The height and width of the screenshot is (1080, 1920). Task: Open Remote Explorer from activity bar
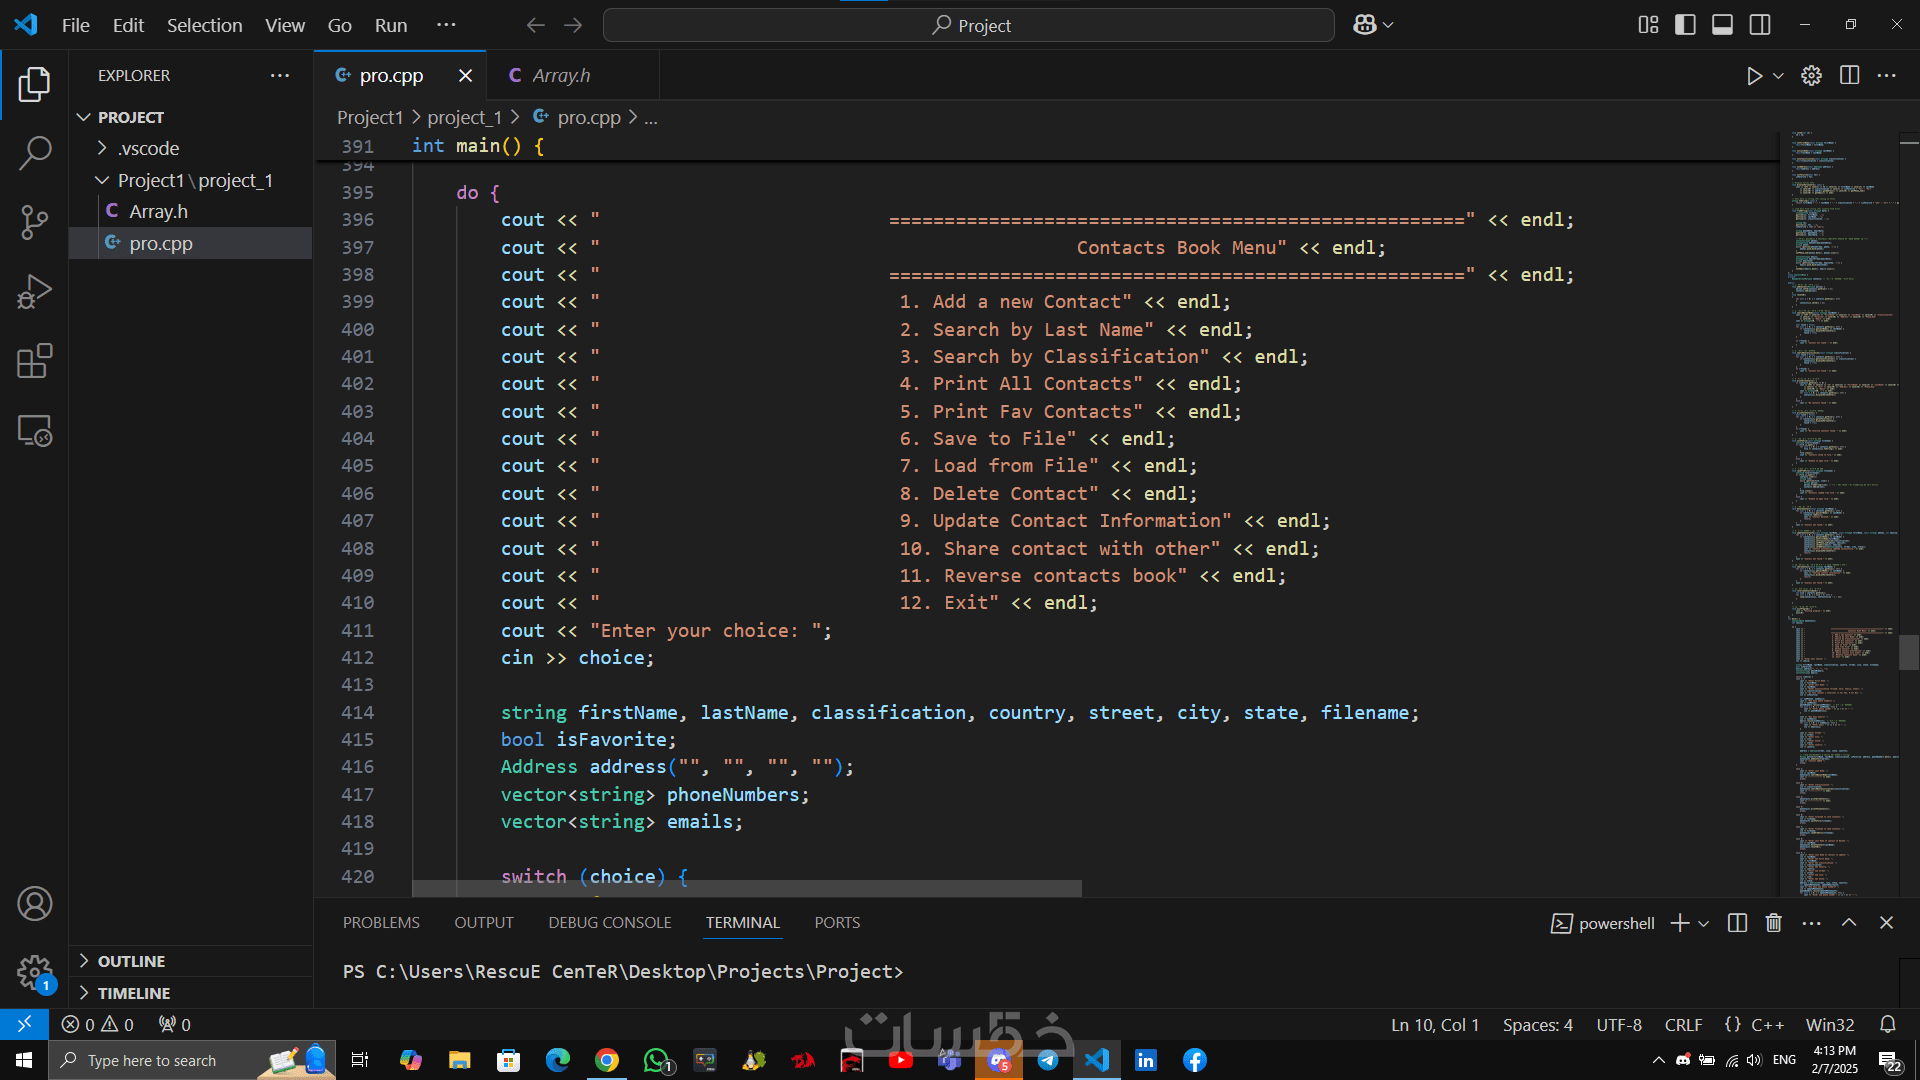(35, 431)
